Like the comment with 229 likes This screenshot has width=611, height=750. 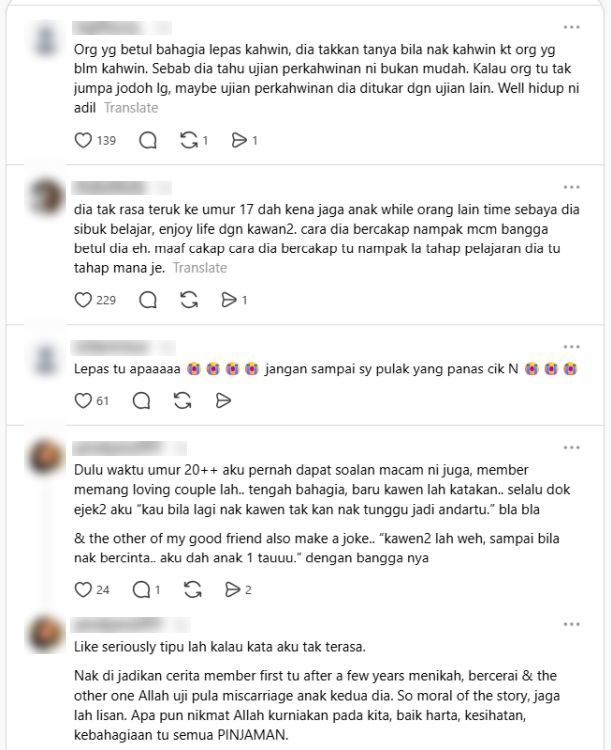pos(83,300)
